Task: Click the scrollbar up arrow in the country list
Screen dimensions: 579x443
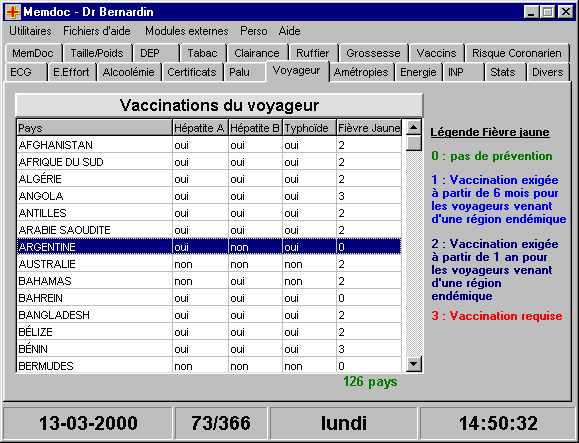Action: click(x=414, y=128)
